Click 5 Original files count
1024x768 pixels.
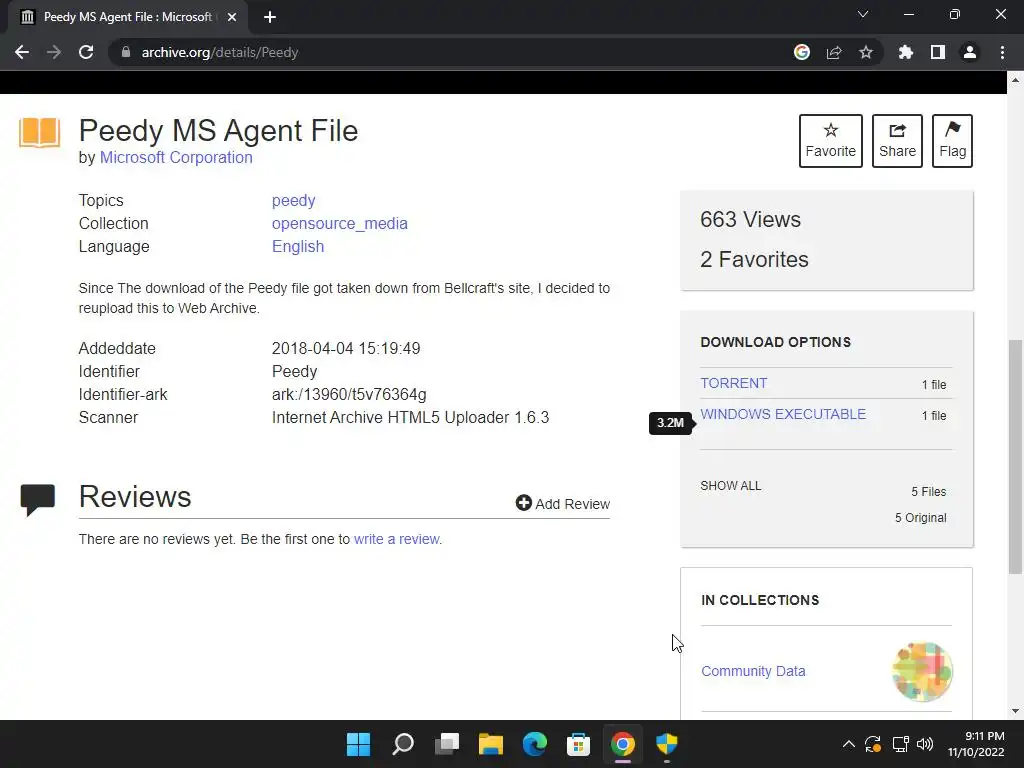point(920,518)
